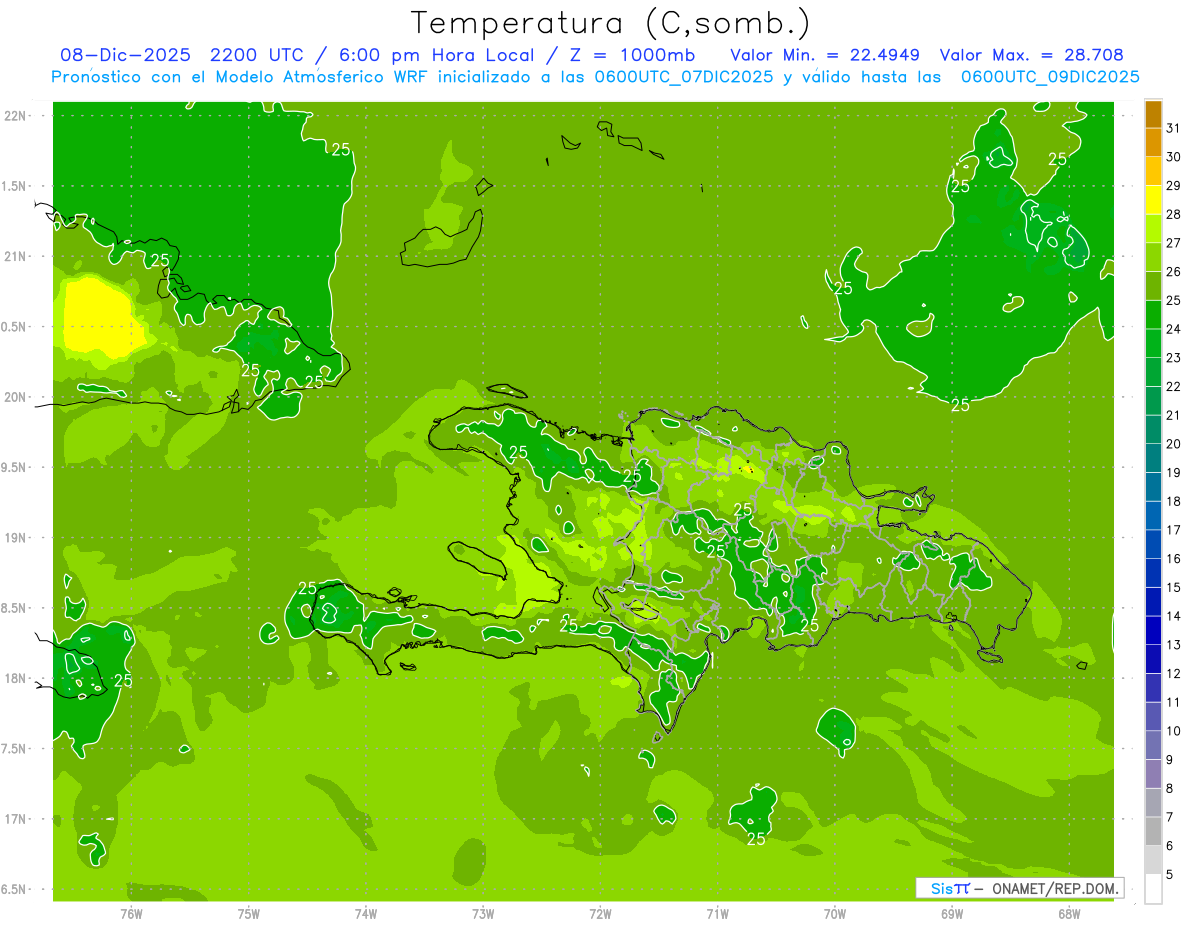Click the color scale label "29"
This screenshot has height=927, width=1200.
(1174, 186)
